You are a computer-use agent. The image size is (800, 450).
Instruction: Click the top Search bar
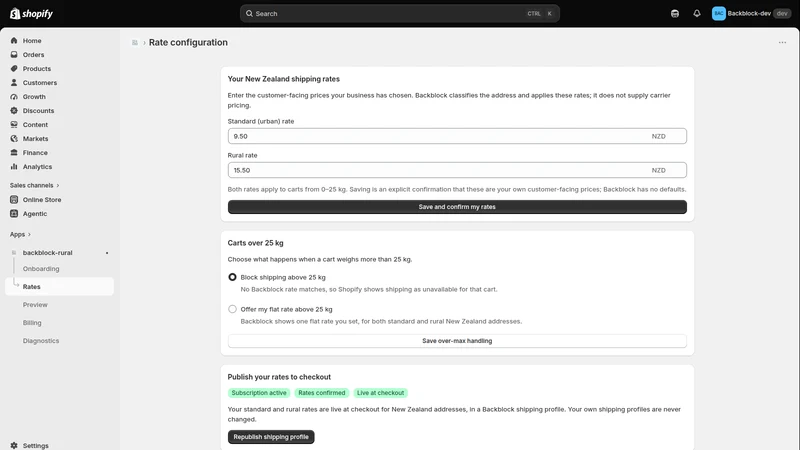pyautogui.click(x=400, y=14)
